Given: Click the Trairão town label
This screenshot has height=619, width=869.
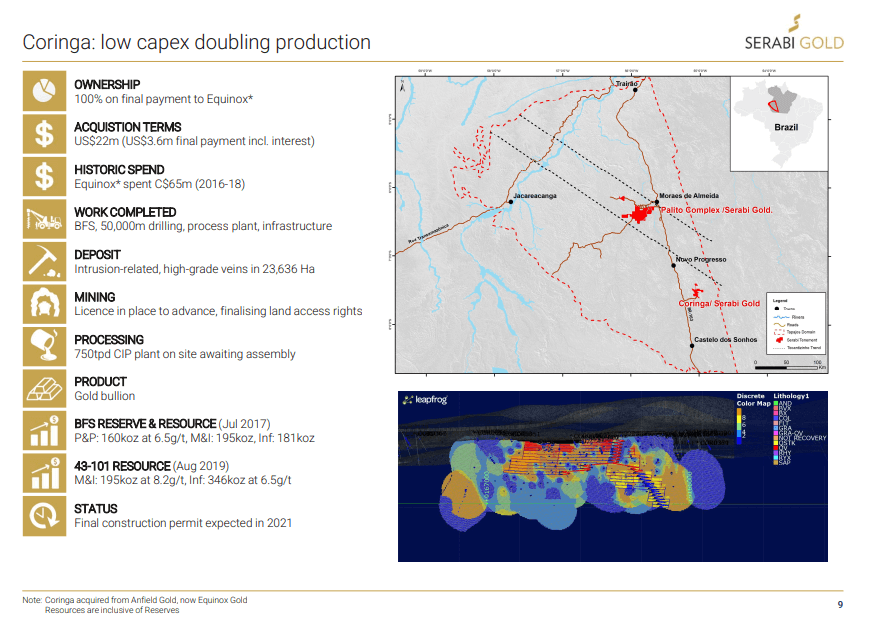Looking at the screenshot, I should pyautogui.click(x=627, y=84).
